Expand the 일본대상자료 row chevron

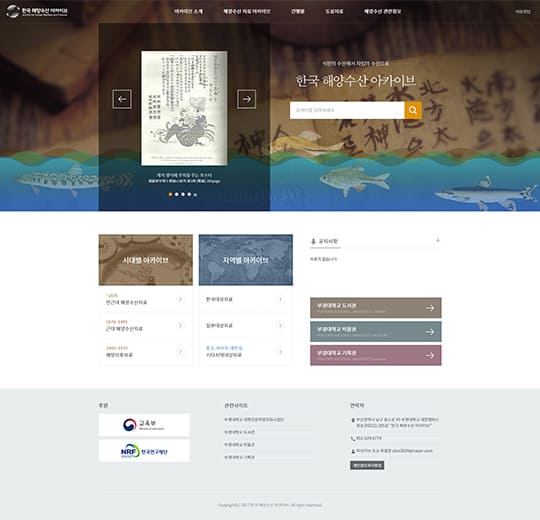click(x=280, y=325)
